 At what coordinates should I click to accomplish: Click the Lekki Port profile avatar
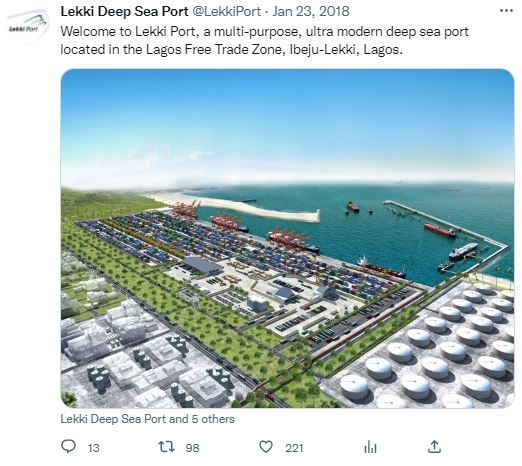click(x=28, y=26)
